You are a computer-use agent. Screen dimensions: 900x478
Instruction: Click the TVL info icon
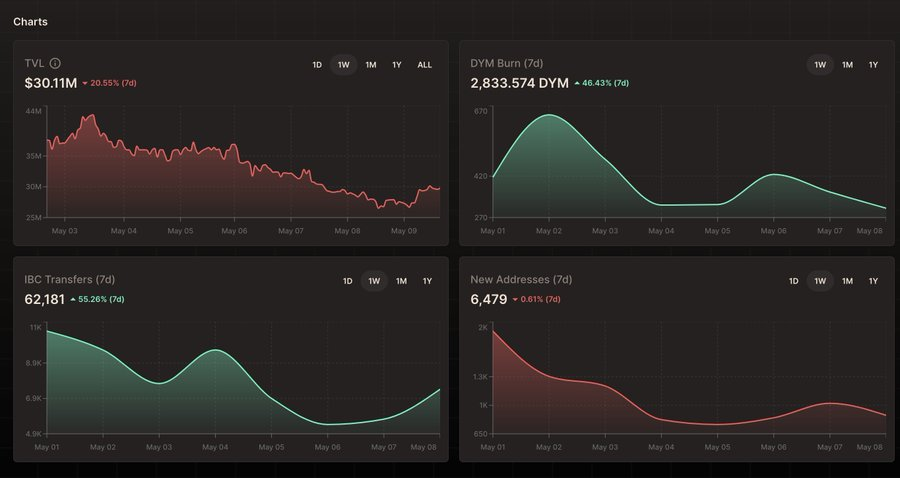[55, 64]
